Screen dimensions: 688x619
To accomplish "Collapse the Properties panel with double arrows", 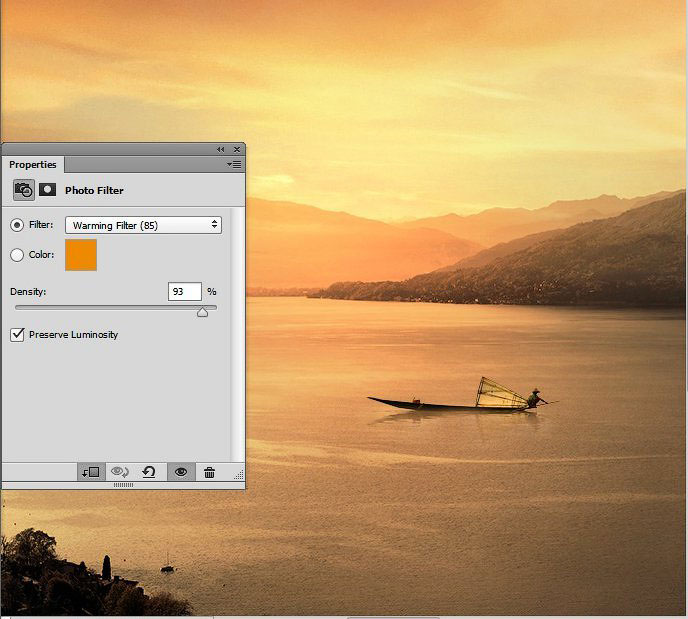I will pos(220,150).
